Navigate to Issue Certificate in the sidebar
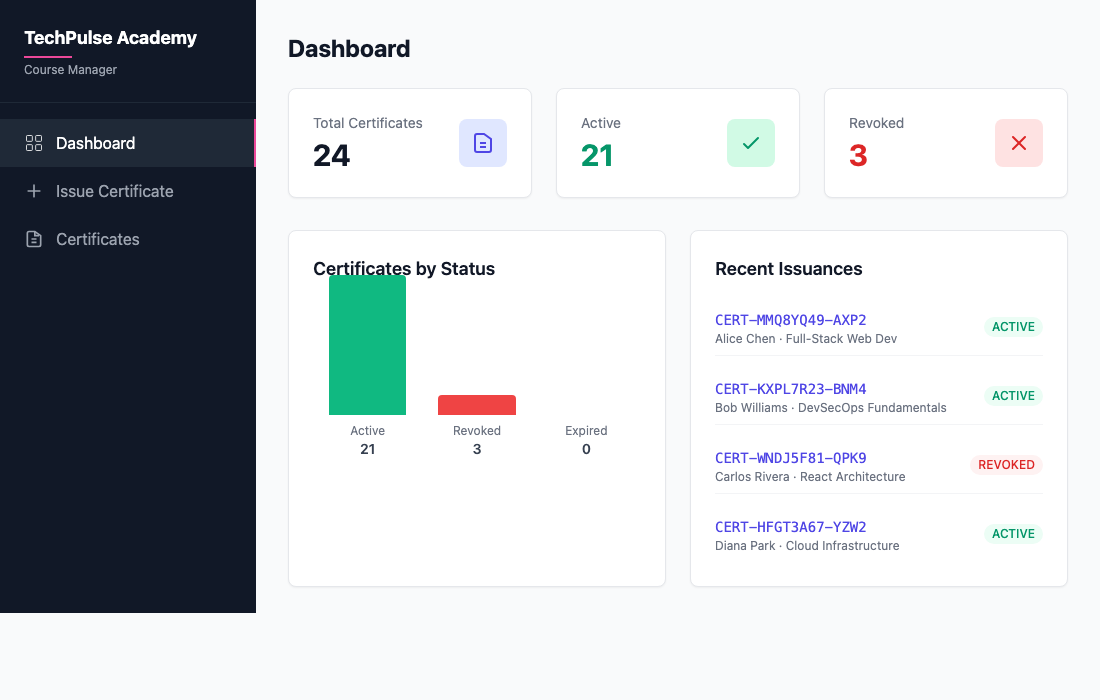Screen dimensions: 1100x700 (114, 190)
